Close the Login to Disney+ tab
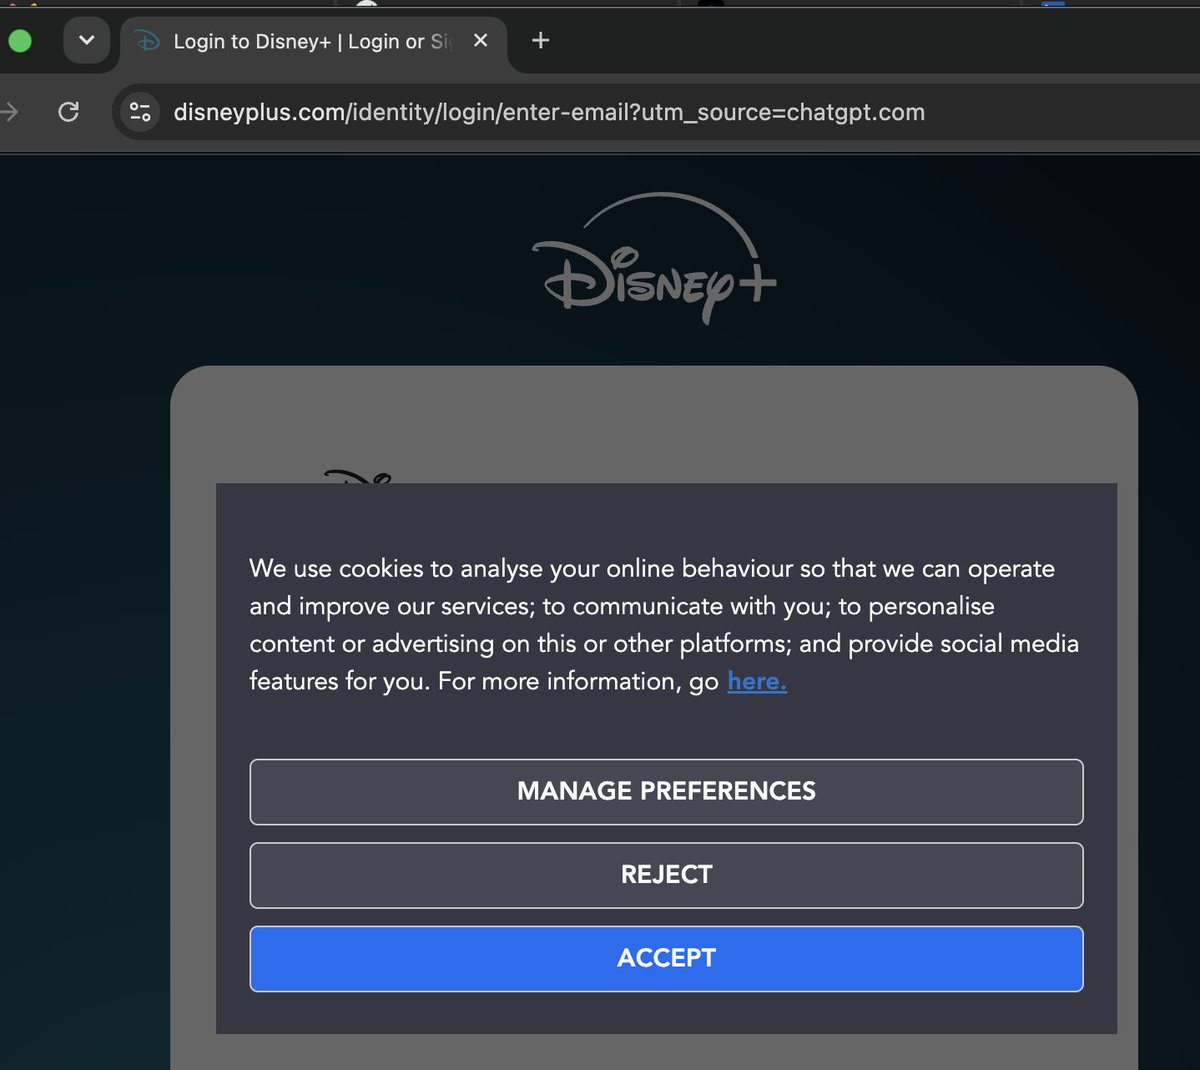Screen dimensions: 1200x1070 pos(480,40)
